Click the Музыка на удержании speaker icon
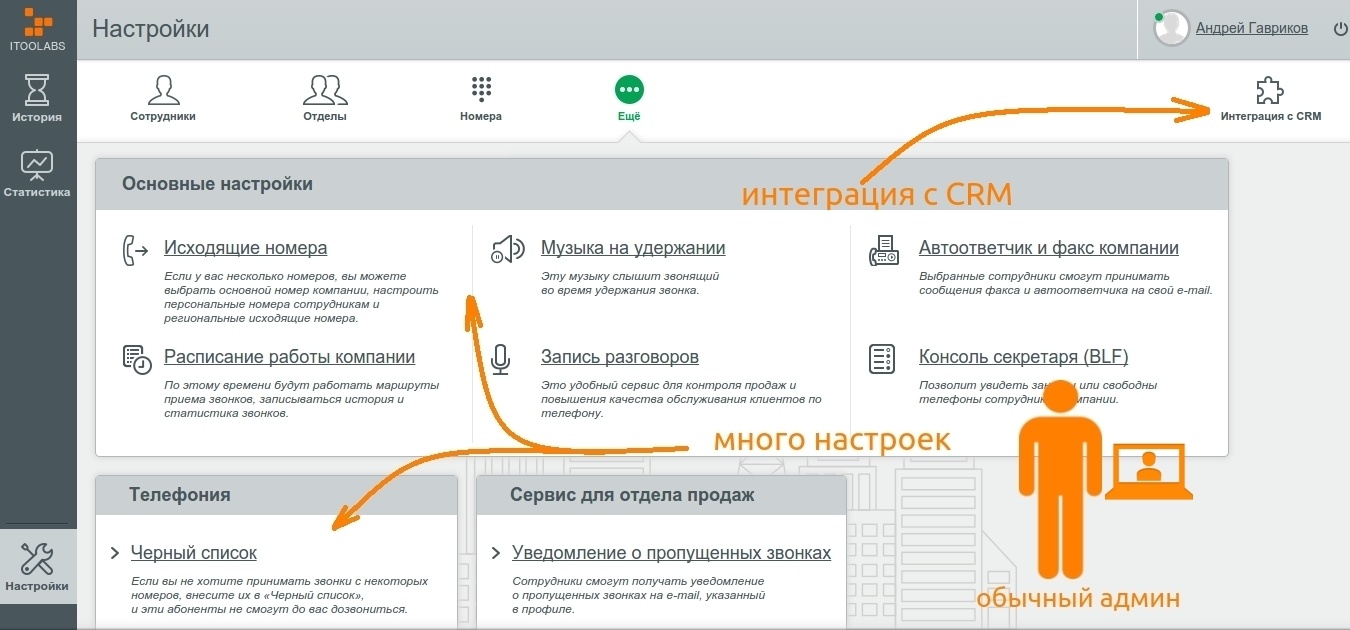This screenshot has height=630, width=1350. (508, 250)
